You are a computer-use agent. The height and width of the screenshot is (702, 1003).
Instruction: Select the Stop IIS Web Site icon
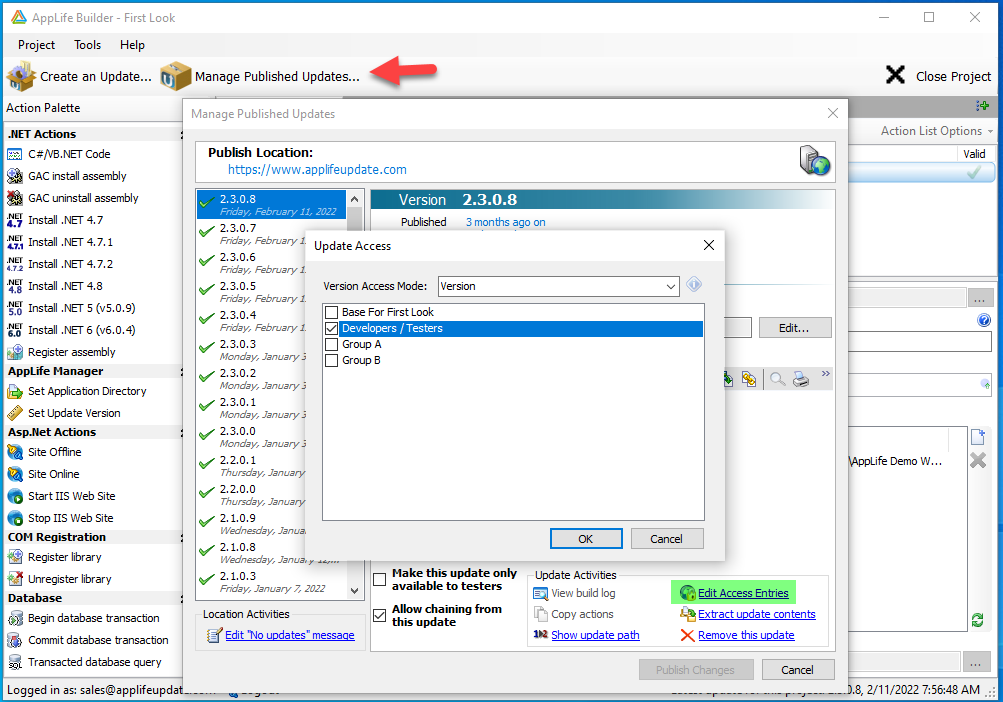(15, 518)
